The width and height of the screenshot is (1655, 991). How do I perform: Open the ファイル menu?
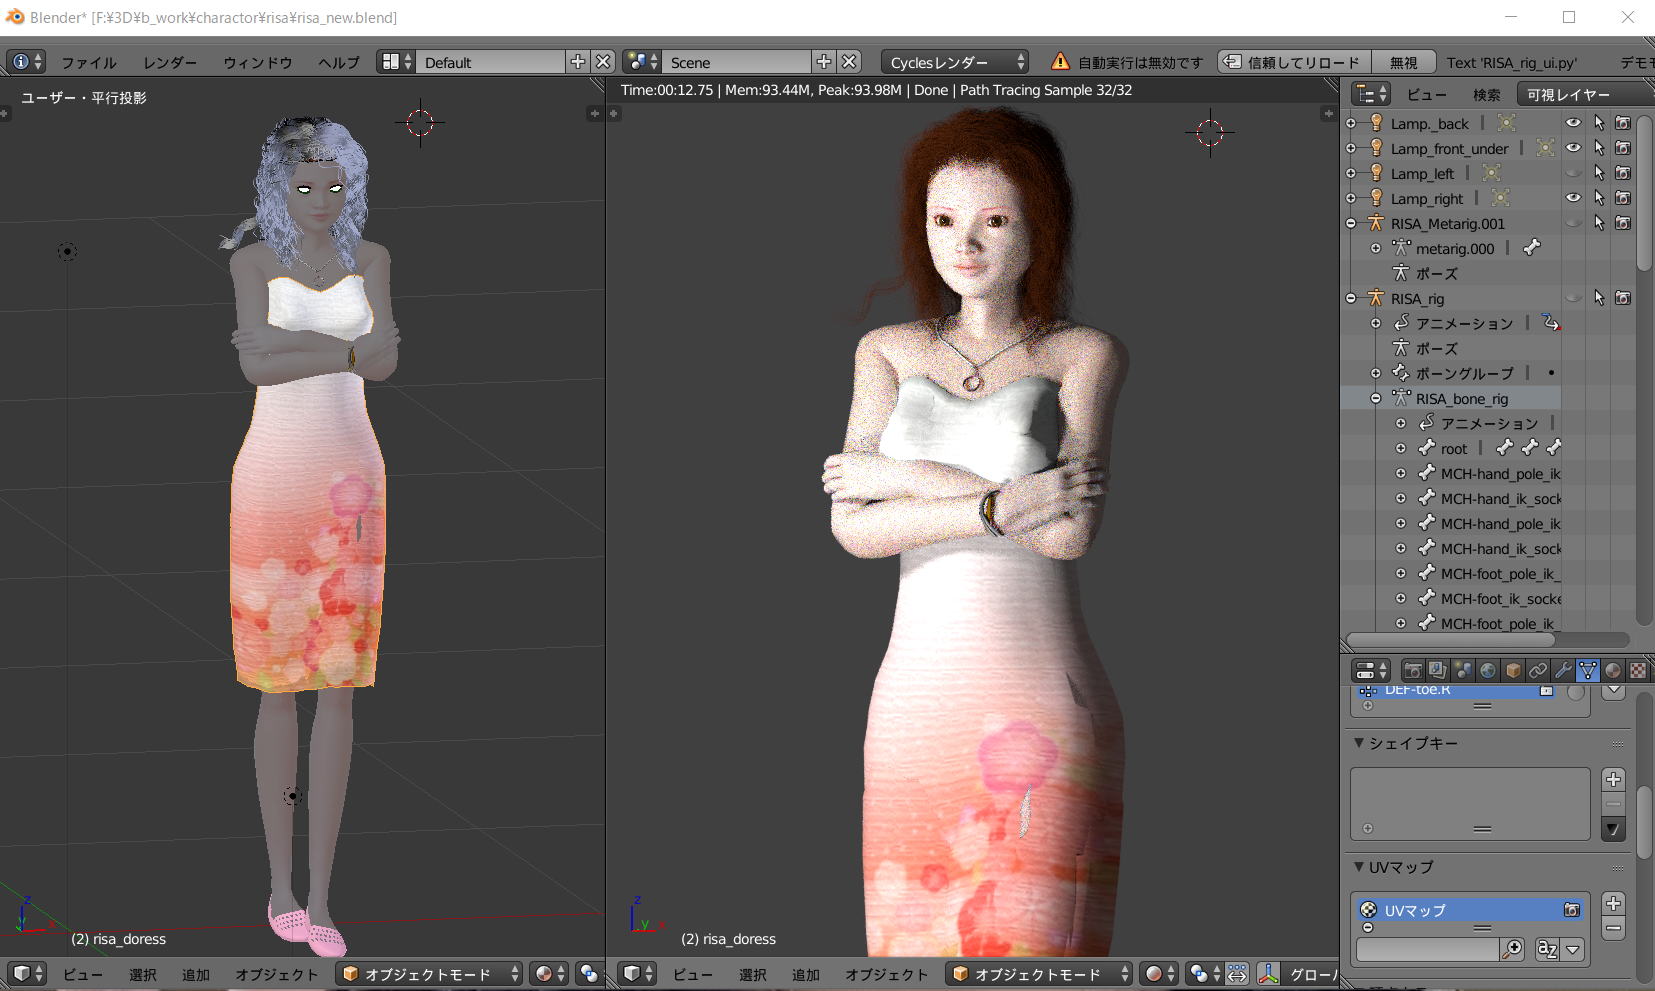88,62
